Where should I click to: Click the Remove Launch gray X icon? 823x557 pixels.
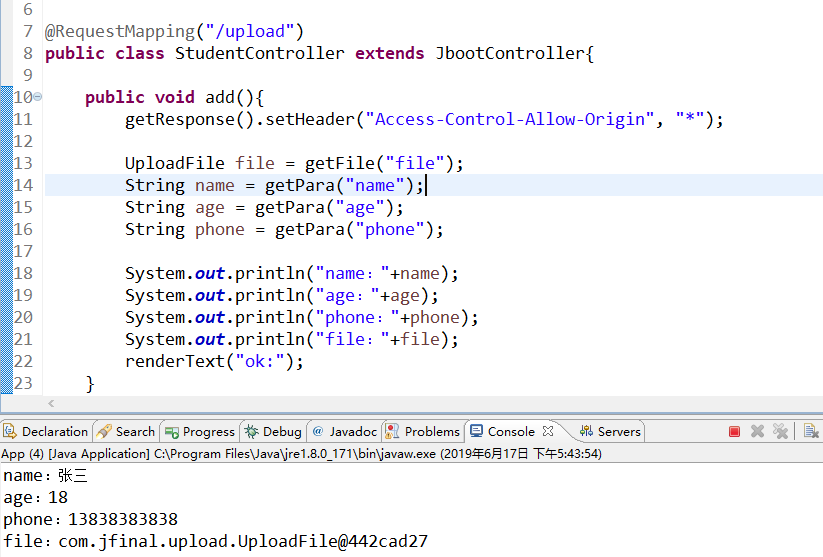tap(757, 432)
